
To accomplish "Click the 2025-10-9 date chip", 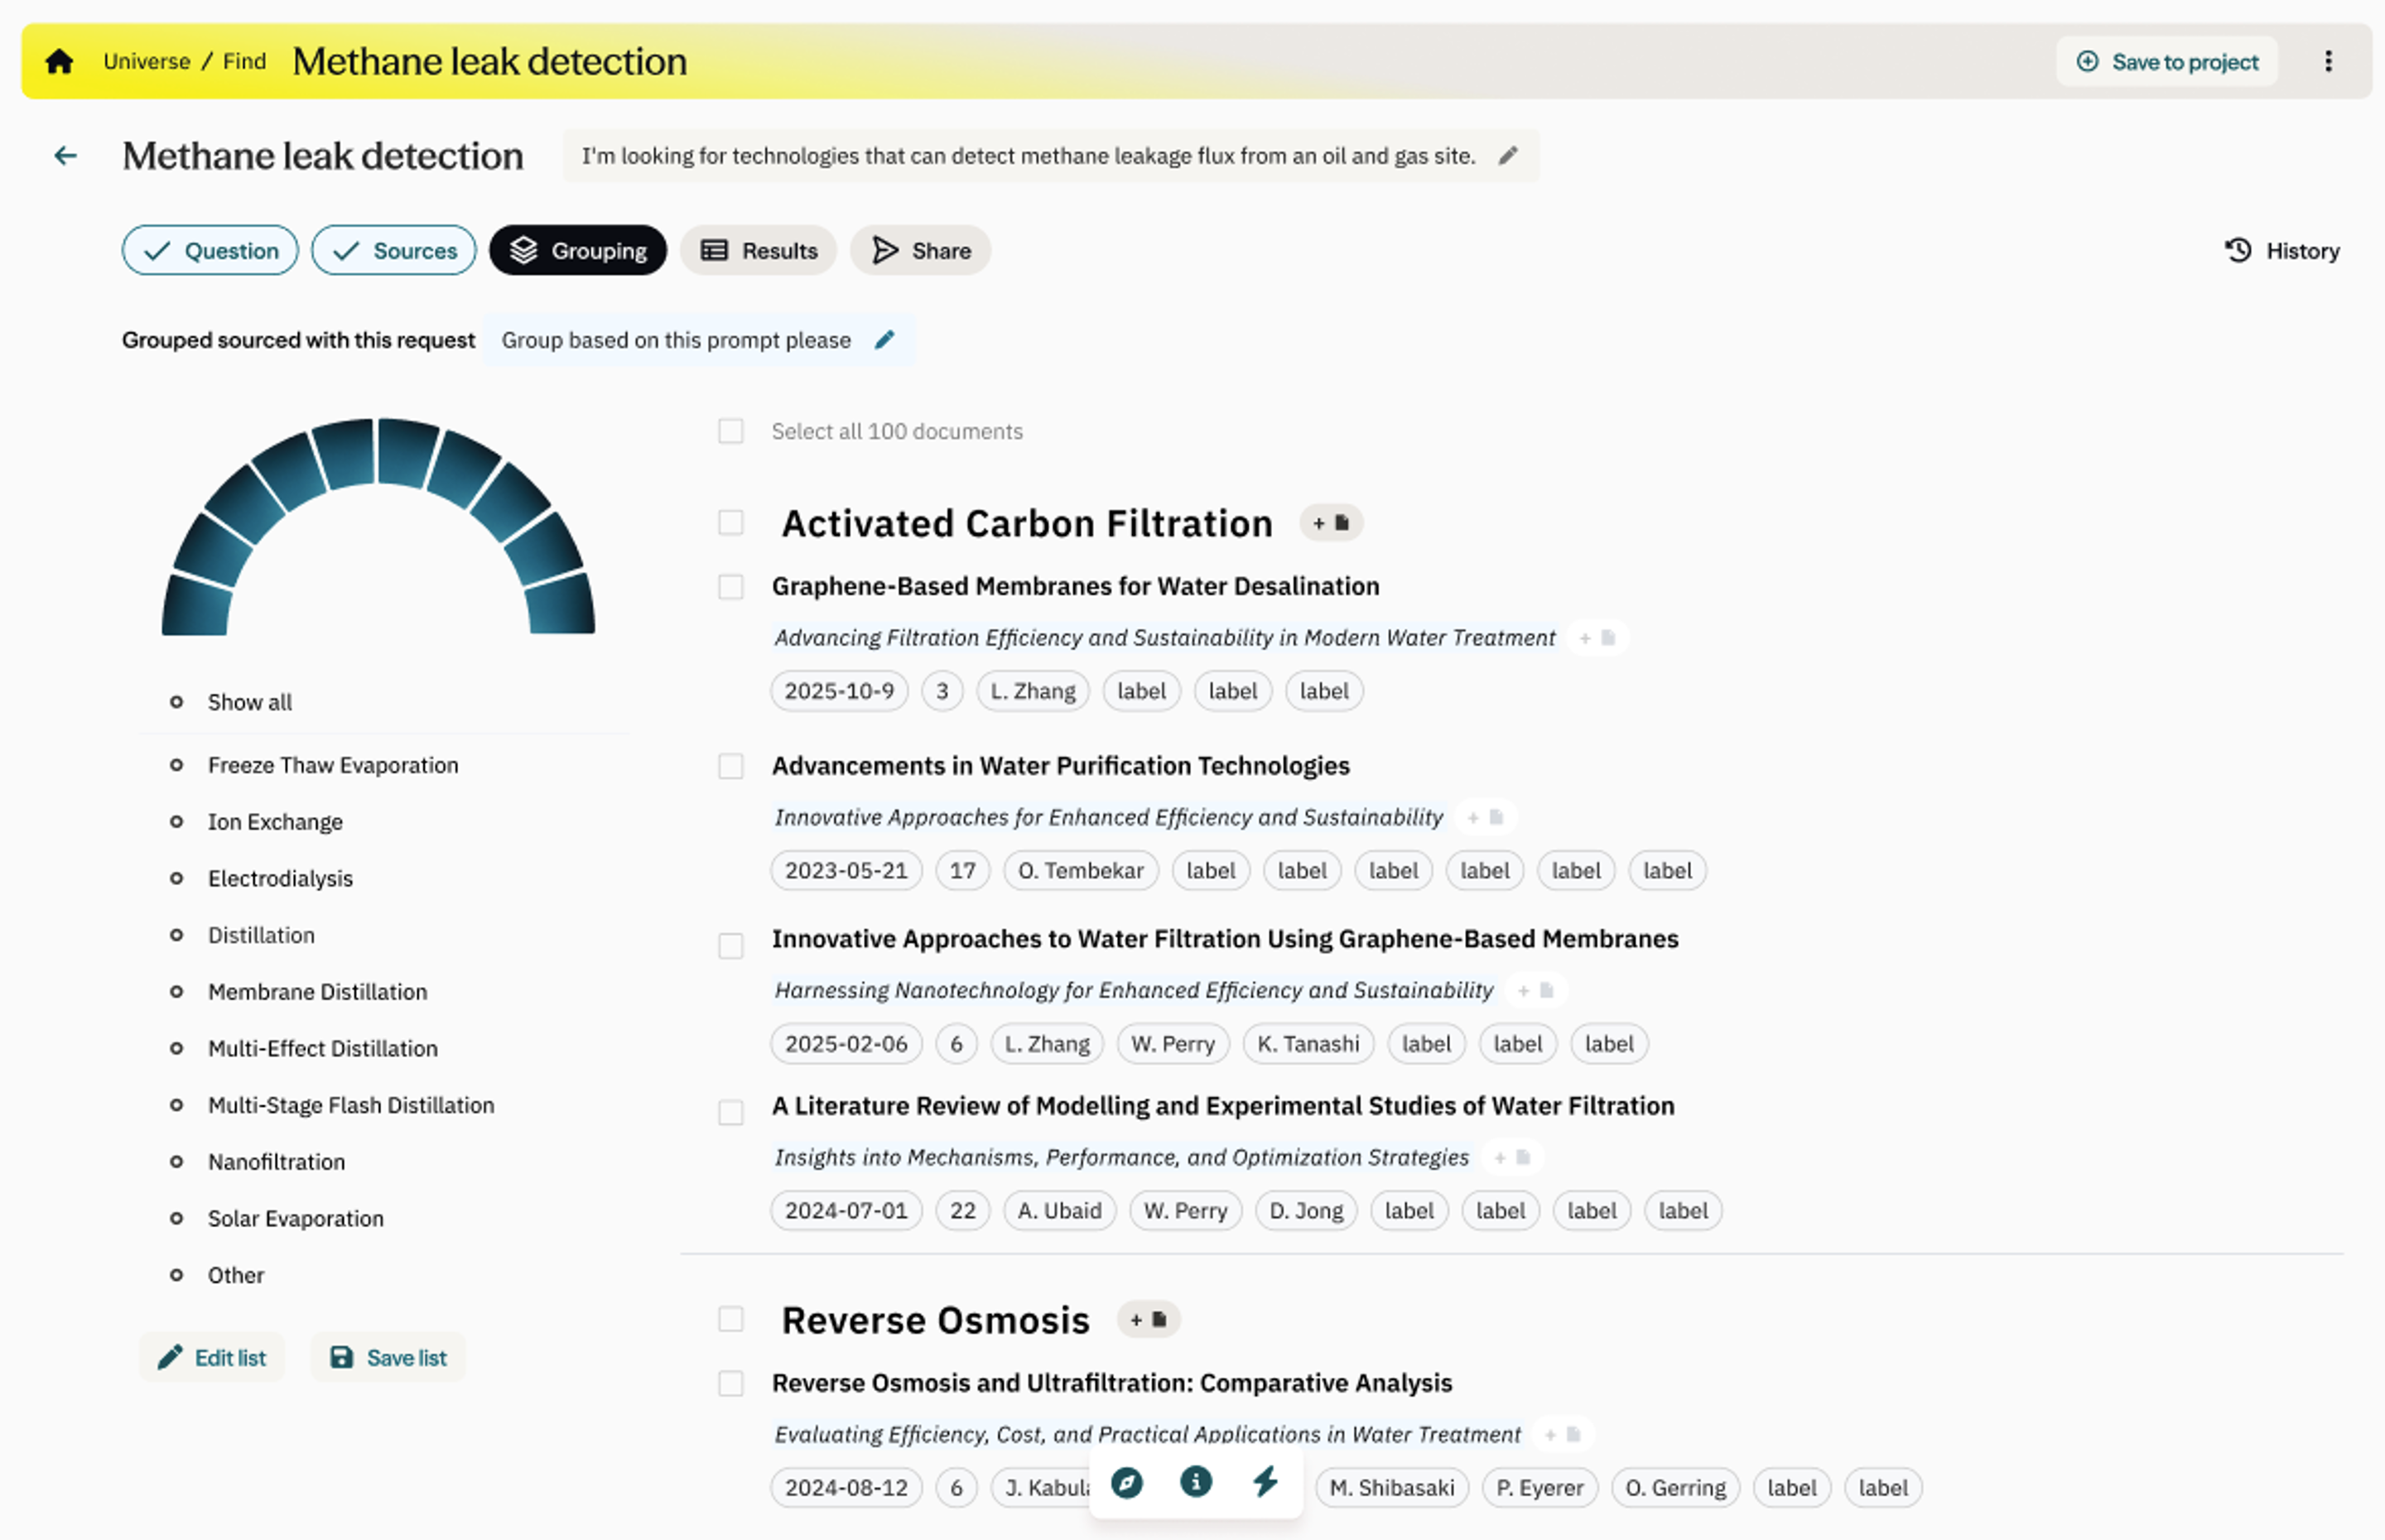I will pyautogui.click(x=839, y=691).
